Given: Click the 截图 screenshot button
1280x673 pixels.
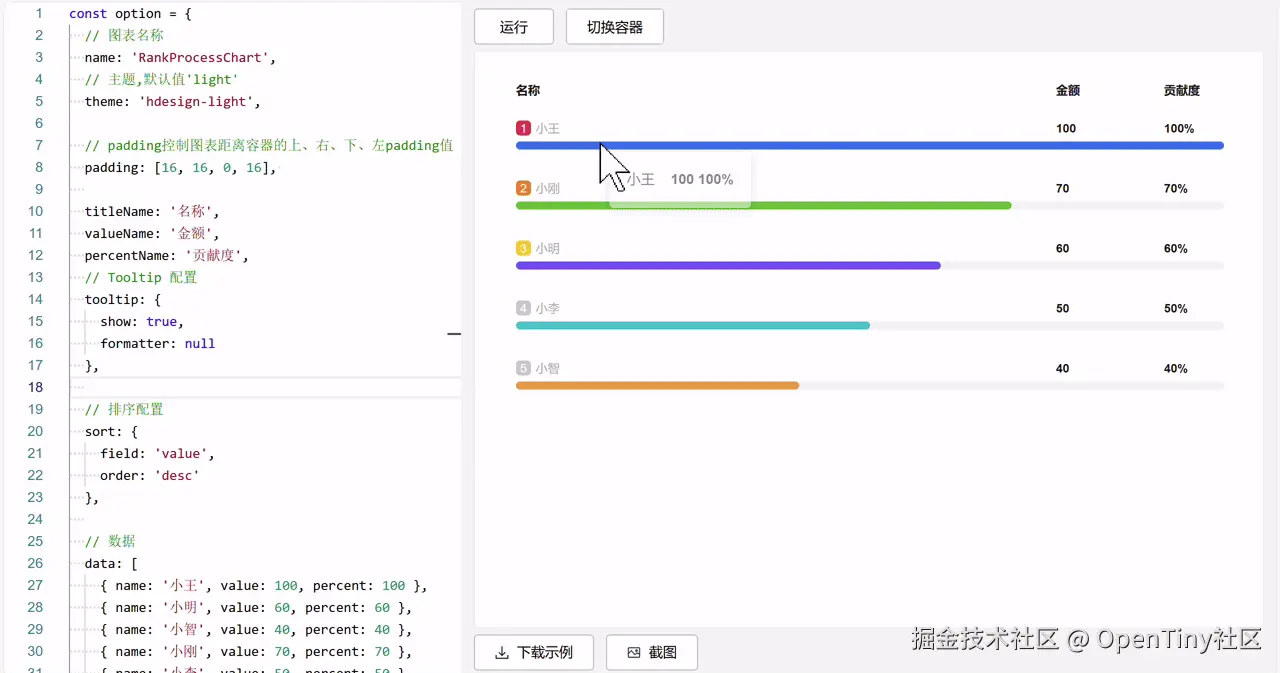Looking at the screenshot, I should [x=651, y=652].
